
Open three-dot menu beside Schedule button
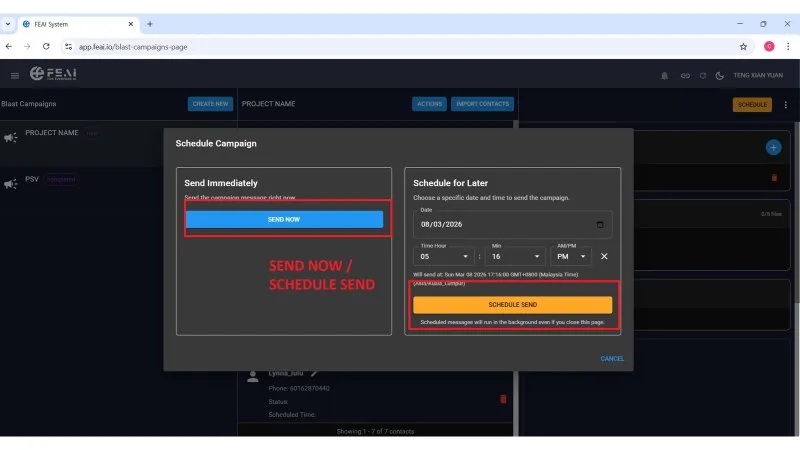786,105
